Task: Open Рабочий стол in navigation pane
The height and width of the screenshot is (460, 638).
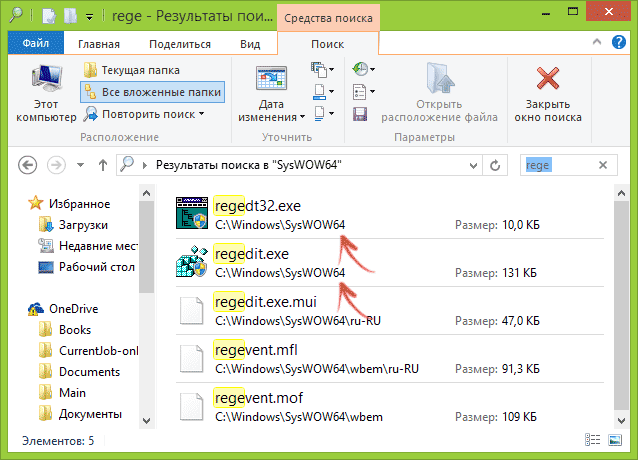Action: click(86, 267)
